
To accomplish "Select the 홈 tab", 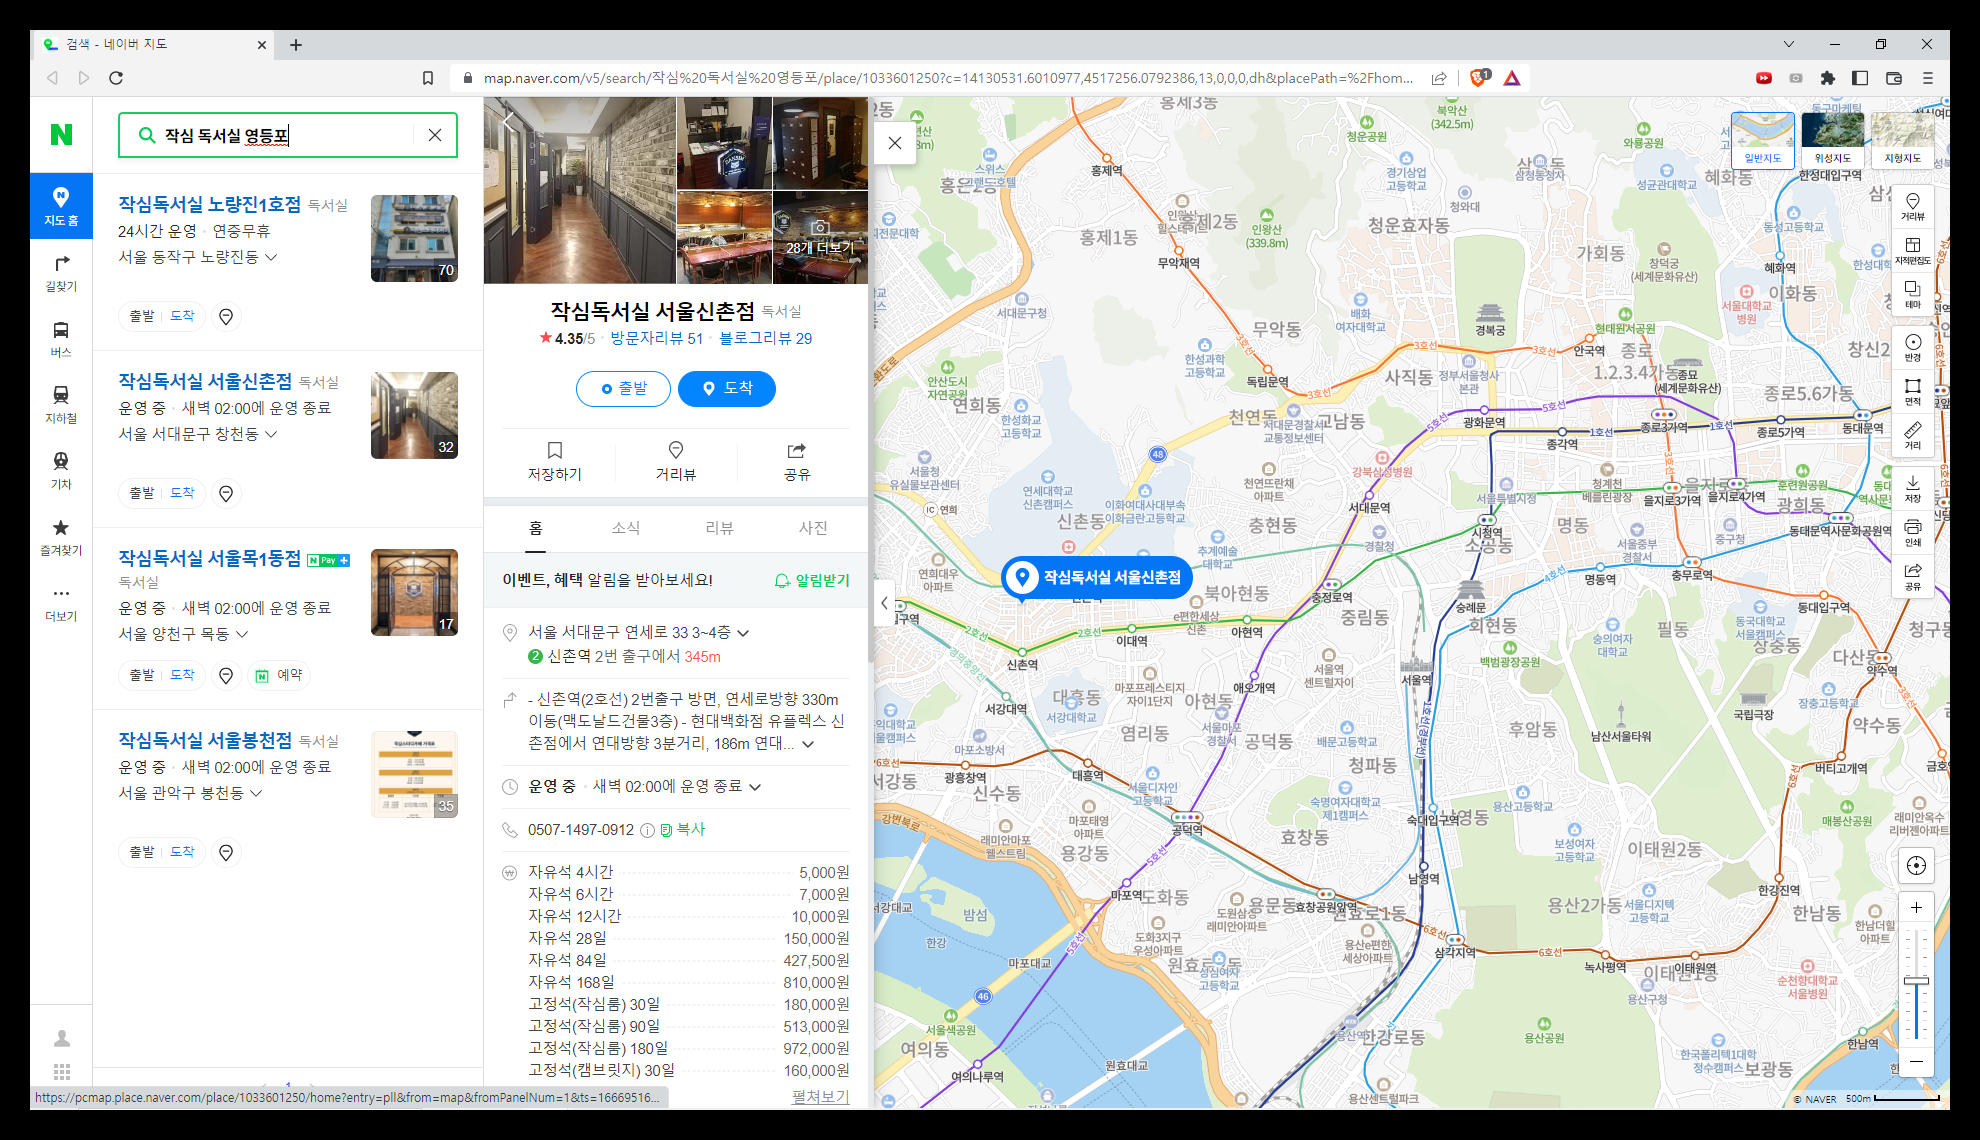I will 536,528.
